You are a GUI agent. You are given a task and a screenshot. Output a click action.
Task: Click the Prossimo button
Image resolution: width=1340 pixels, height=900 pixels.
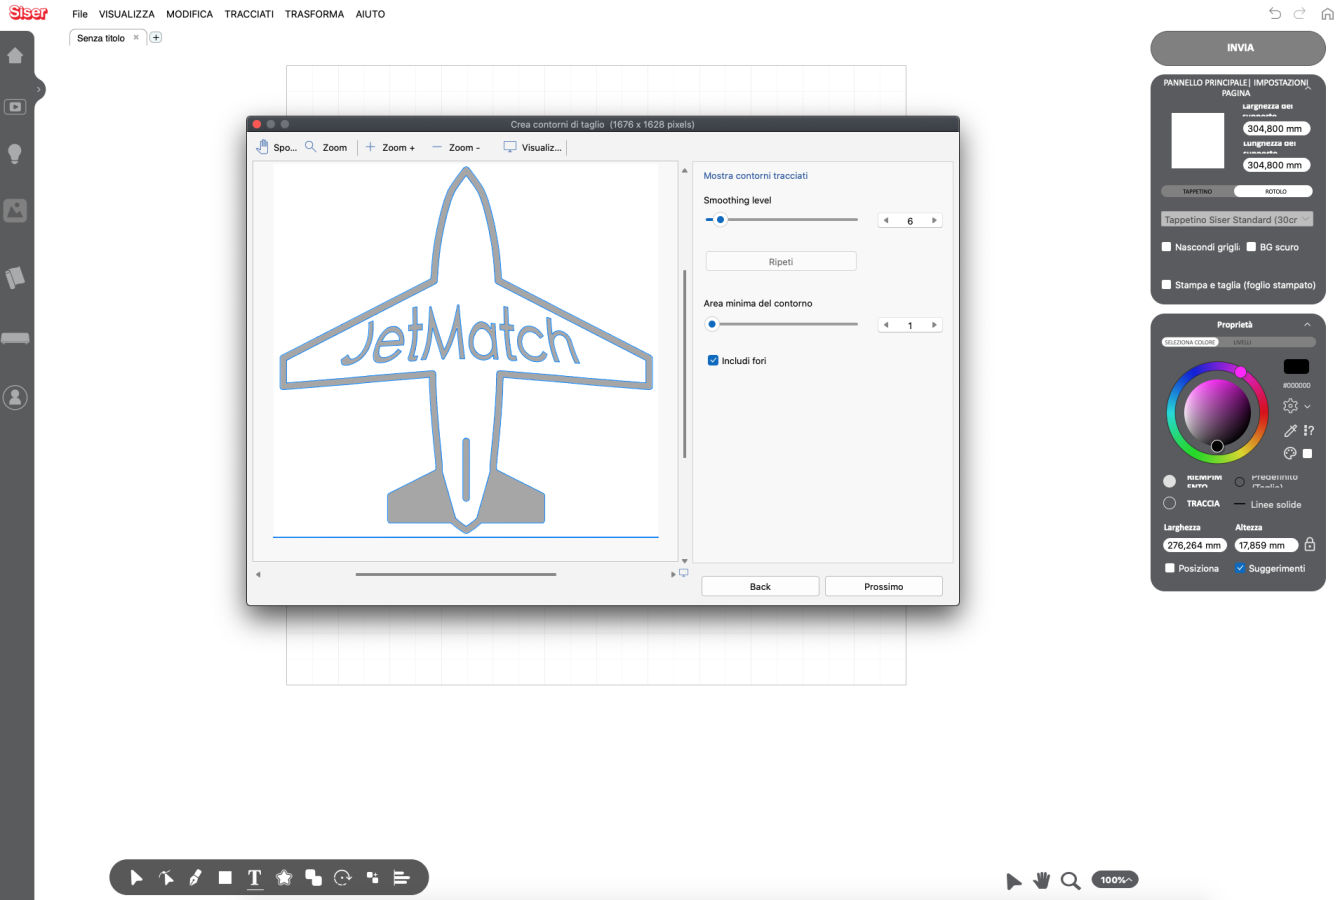884,587
